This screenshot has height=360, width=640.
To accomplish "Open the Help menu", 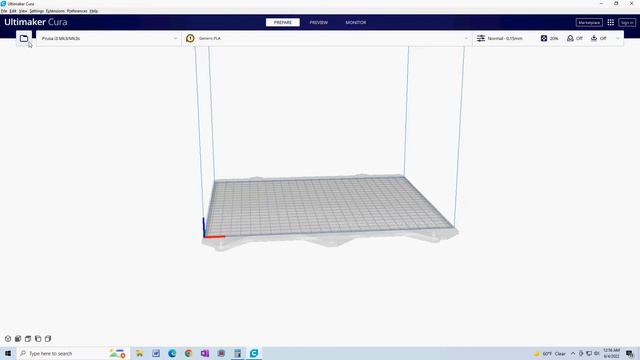I will click(93, 11).
